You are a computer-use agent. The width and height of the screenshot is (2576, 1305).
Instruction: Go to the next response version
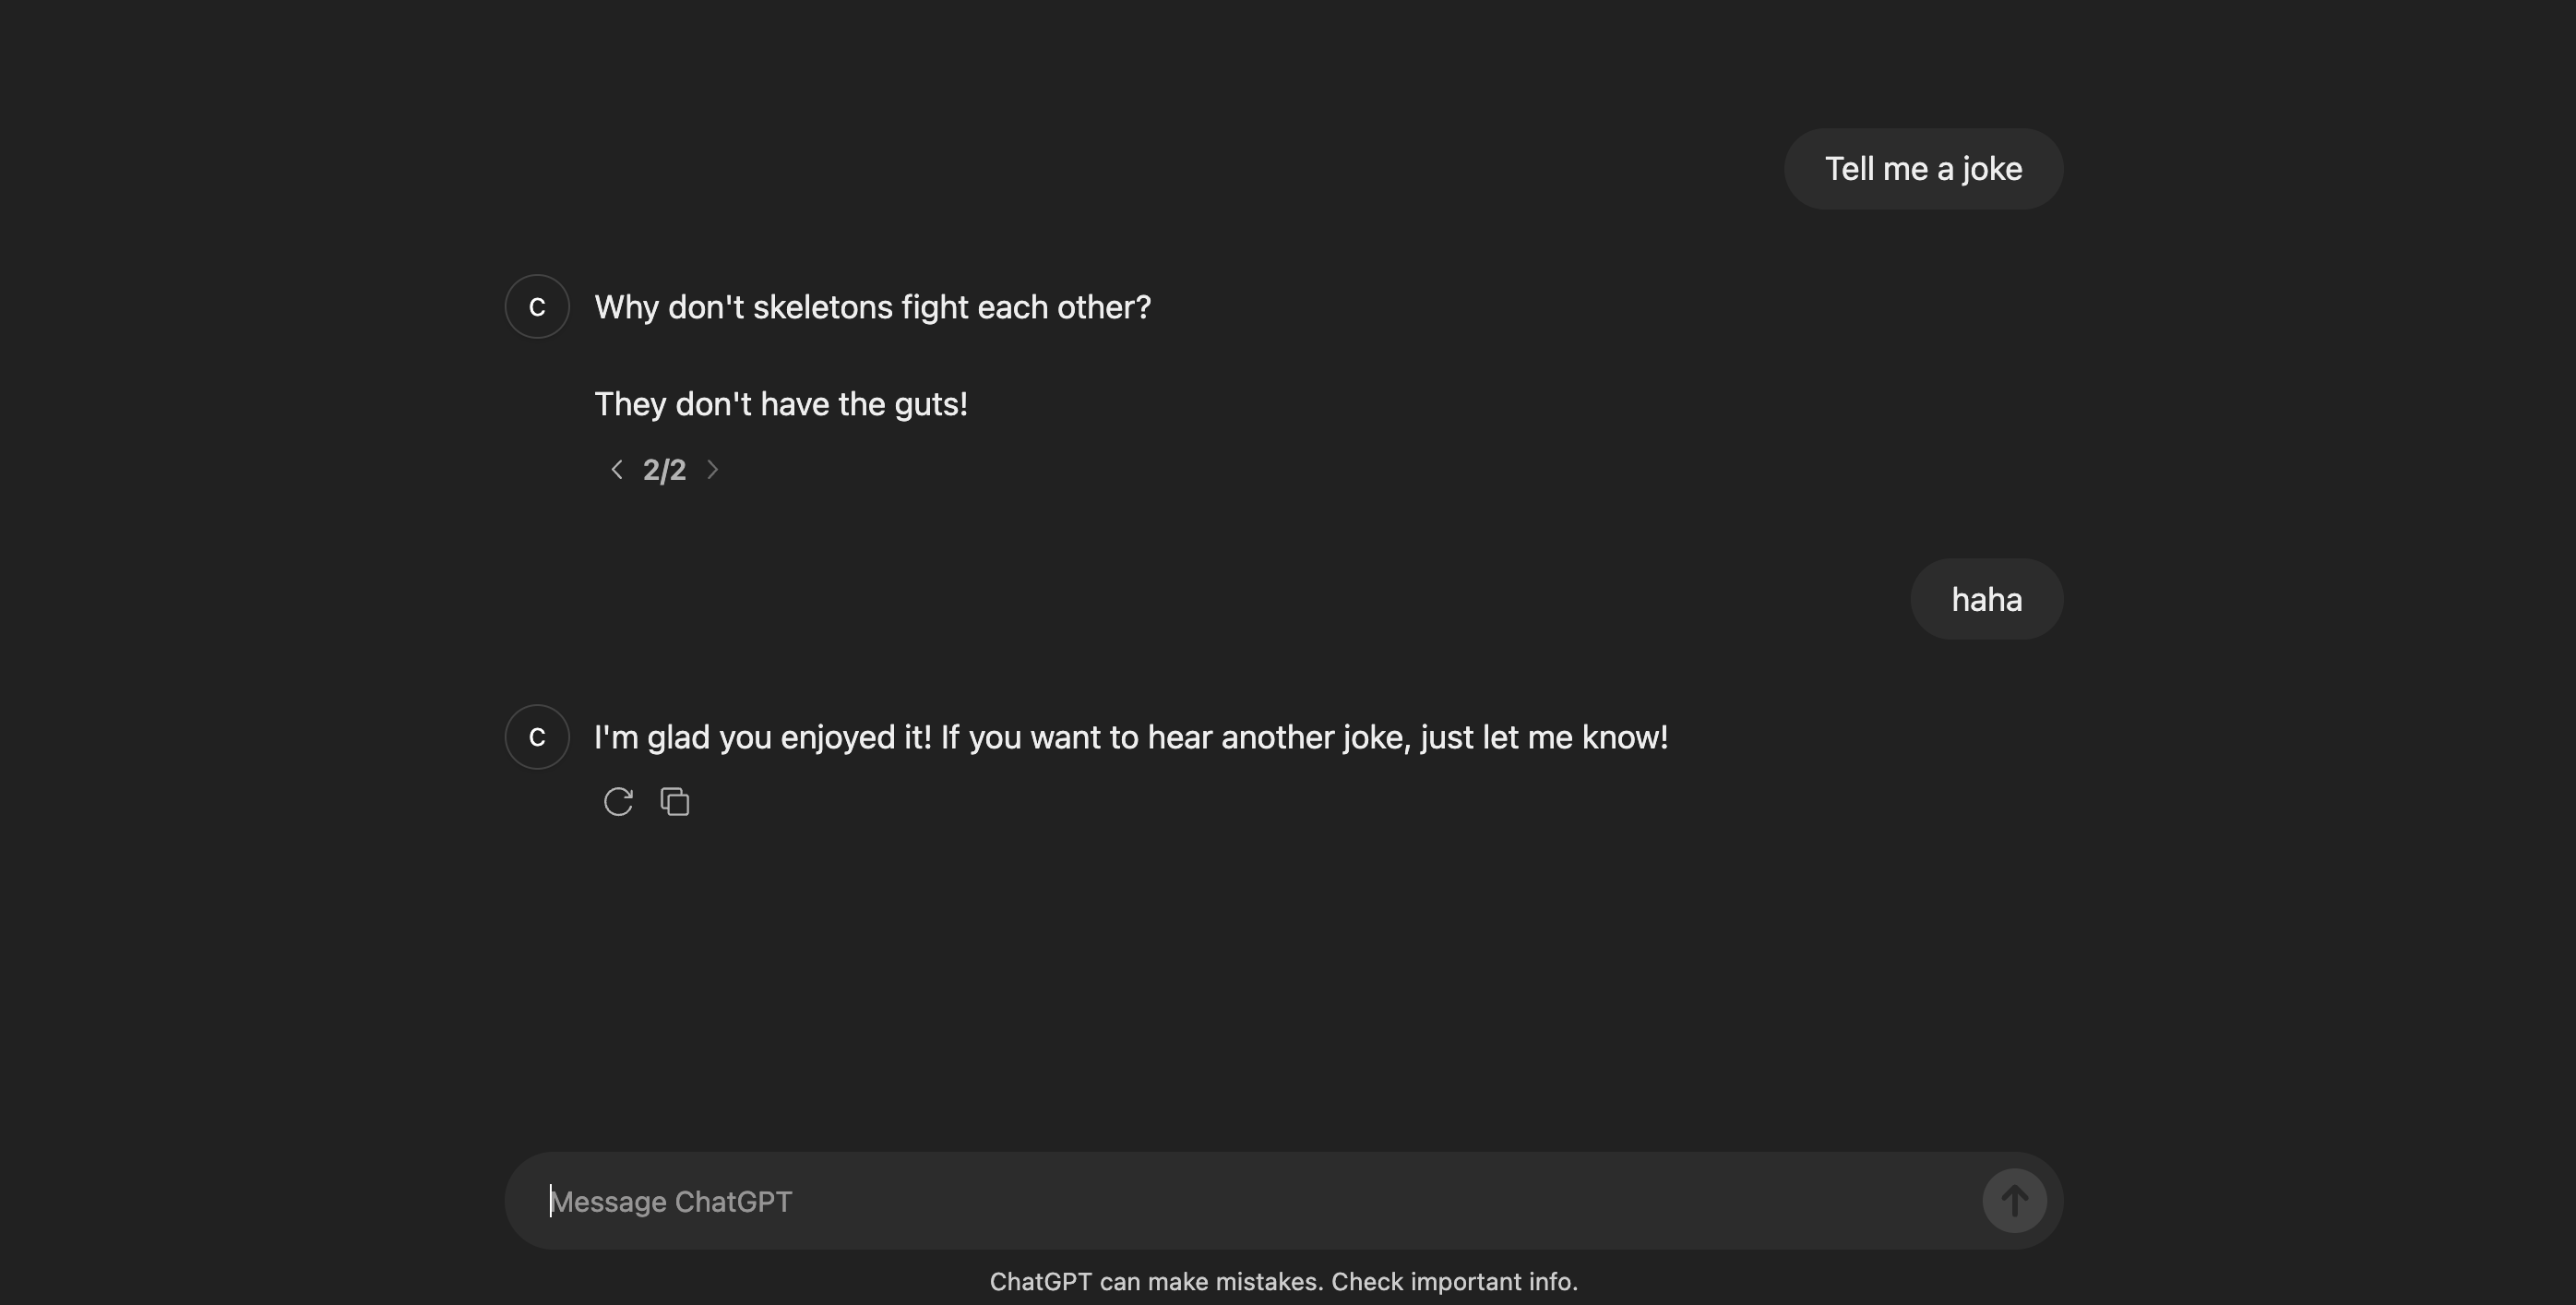713,470
